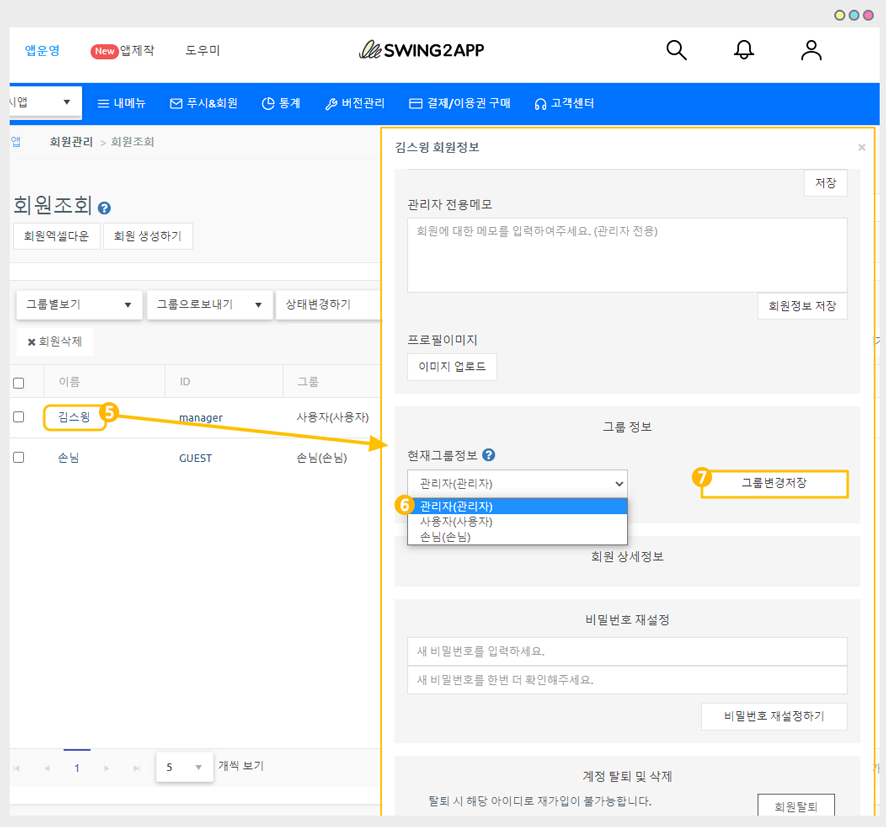The height and width of the screenshot is (827, 886).
Task: Click the ID column header
Action: [x=185, y=382]
